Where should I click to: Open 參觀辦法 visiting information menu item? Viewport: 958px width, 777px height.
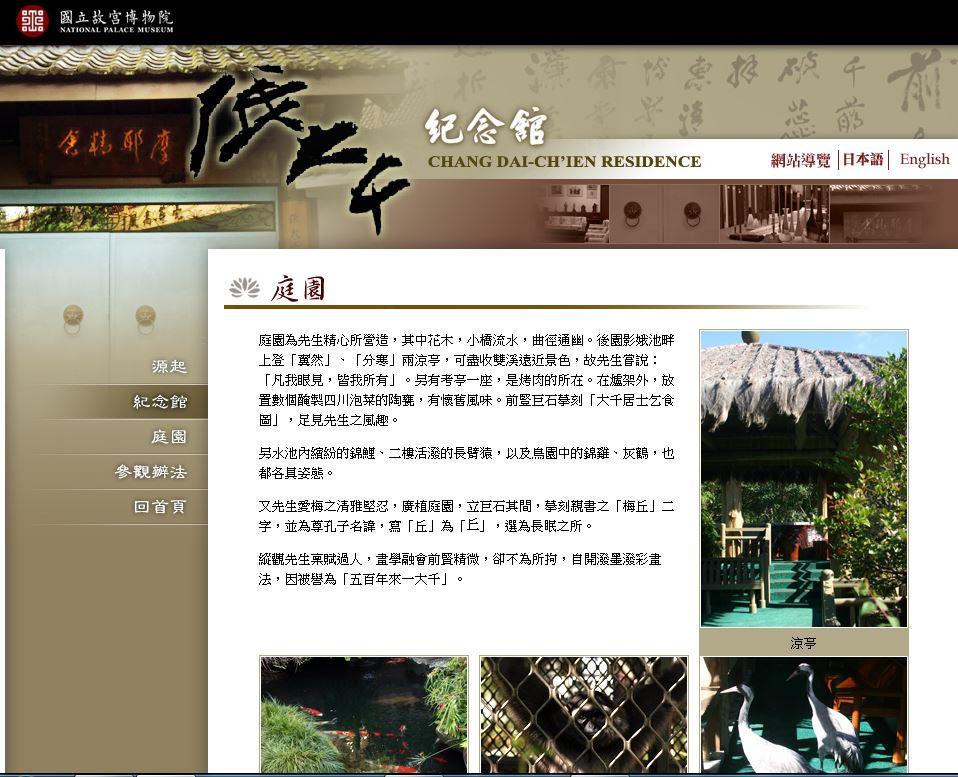[150, 472]
